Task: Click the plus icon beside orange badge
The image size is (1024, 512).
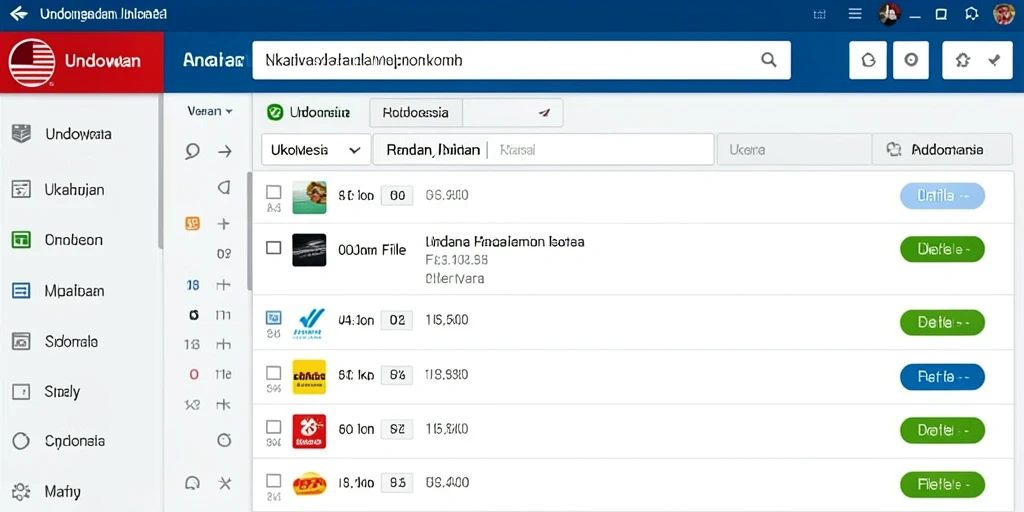Action: point(223,224)
